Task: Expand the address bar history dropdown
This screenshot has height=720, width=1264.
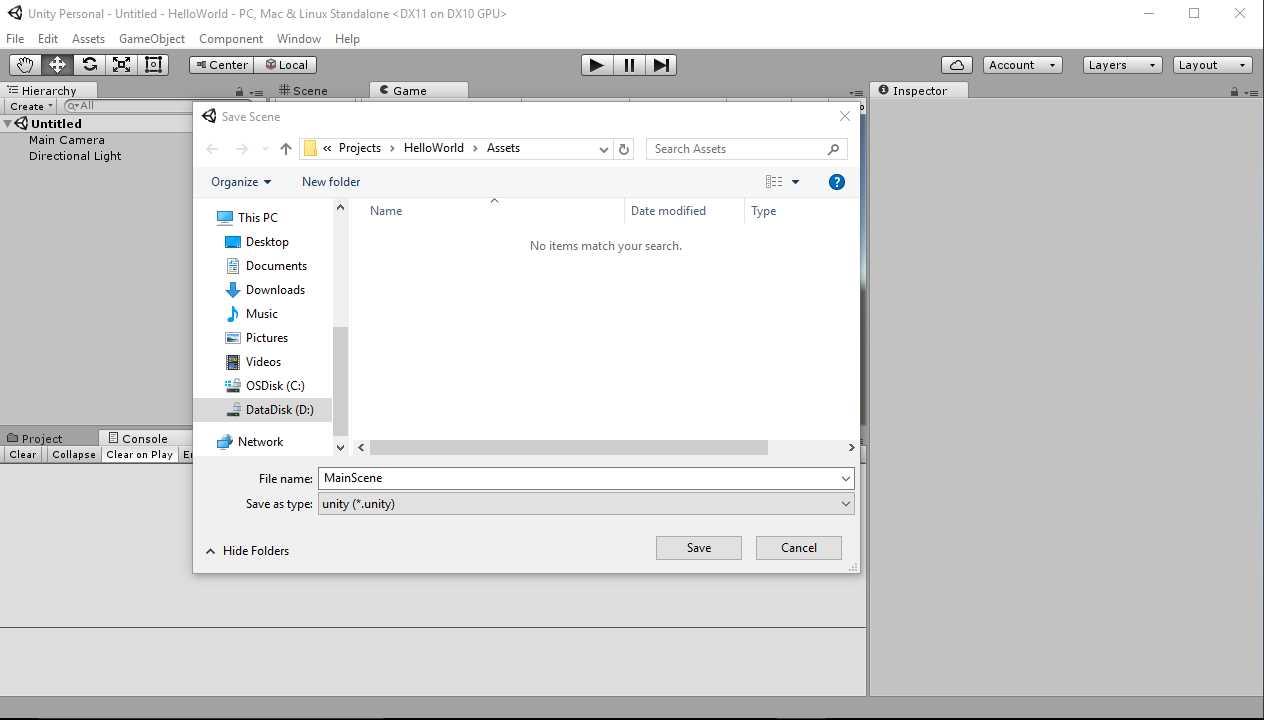Action: point(604,149)
